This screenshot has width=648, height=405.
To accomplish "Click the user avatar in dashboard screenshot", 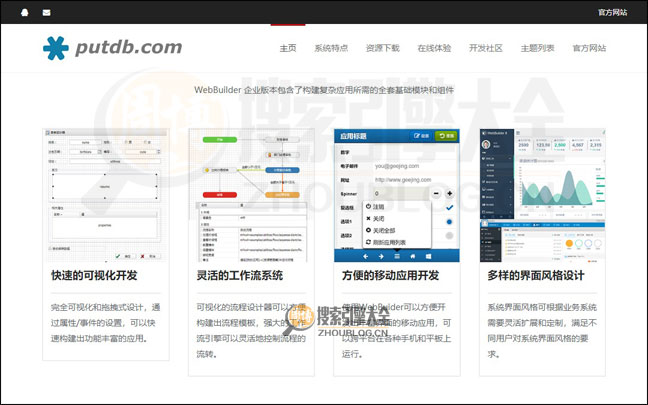I will pyautogui.click(x=486, y=144).
